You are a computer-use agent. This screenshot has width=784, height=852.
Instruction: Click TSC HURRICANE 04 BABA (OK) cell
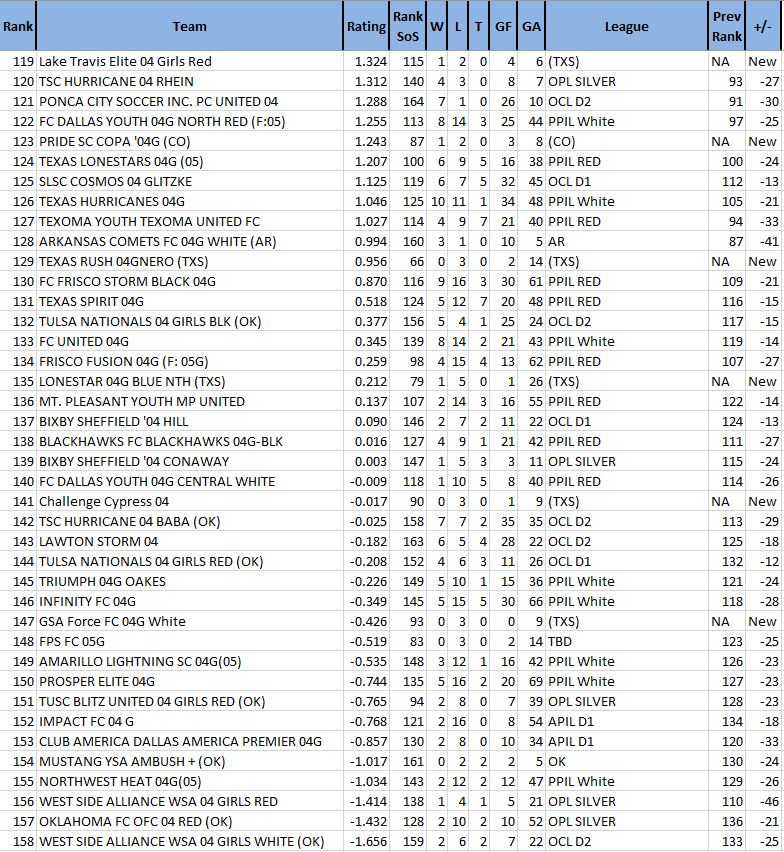(x=190, y=521)
